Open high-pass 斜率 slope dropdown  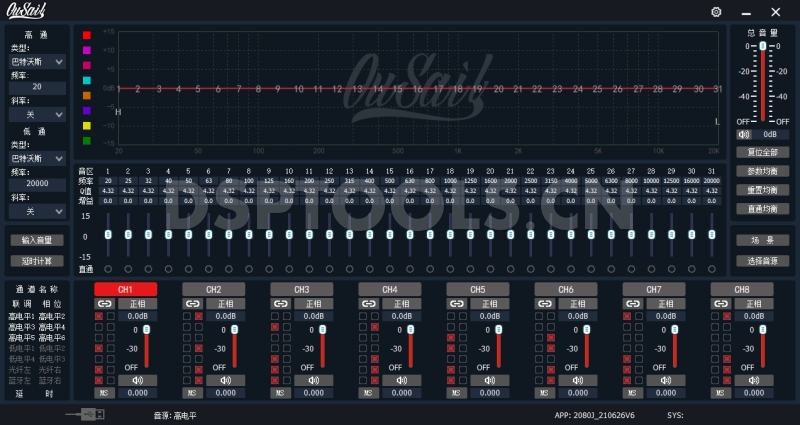(37, 114)
